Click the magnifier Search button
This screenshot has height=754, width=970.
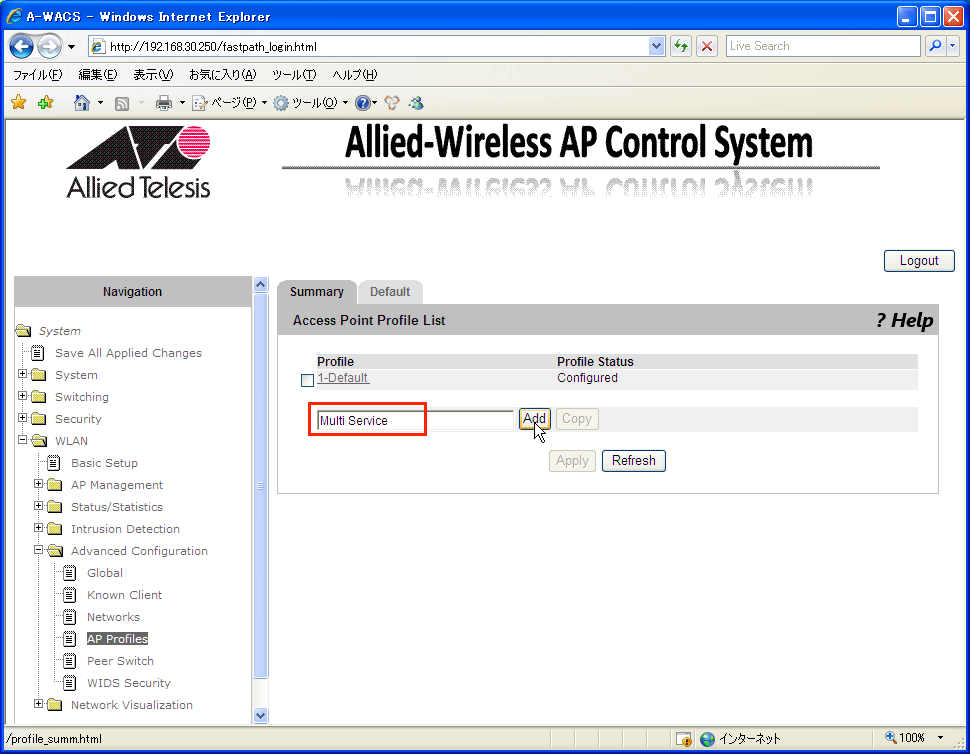(x=935, y=46)
